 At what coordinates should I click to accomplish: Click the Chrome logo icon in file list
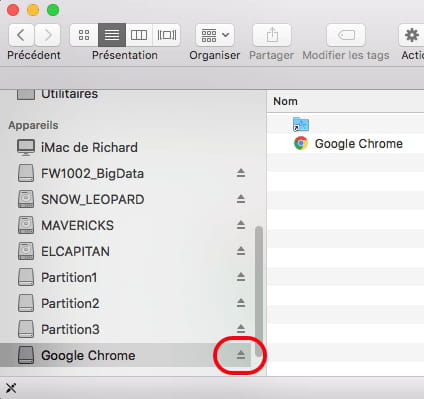click(x=301, y=144)
